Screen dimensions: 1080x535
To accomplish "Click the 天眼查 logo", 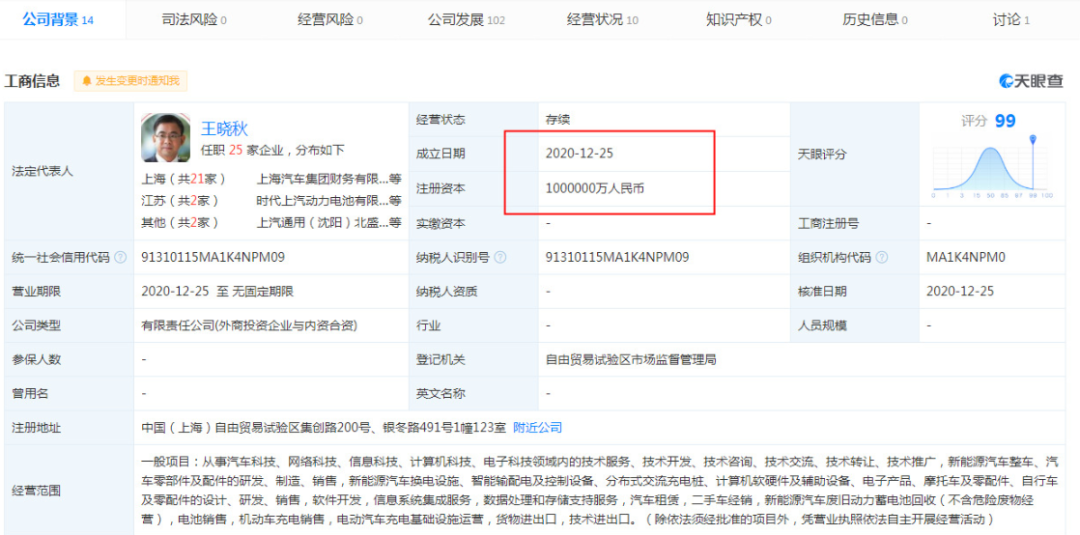I will coord(1030,81).
